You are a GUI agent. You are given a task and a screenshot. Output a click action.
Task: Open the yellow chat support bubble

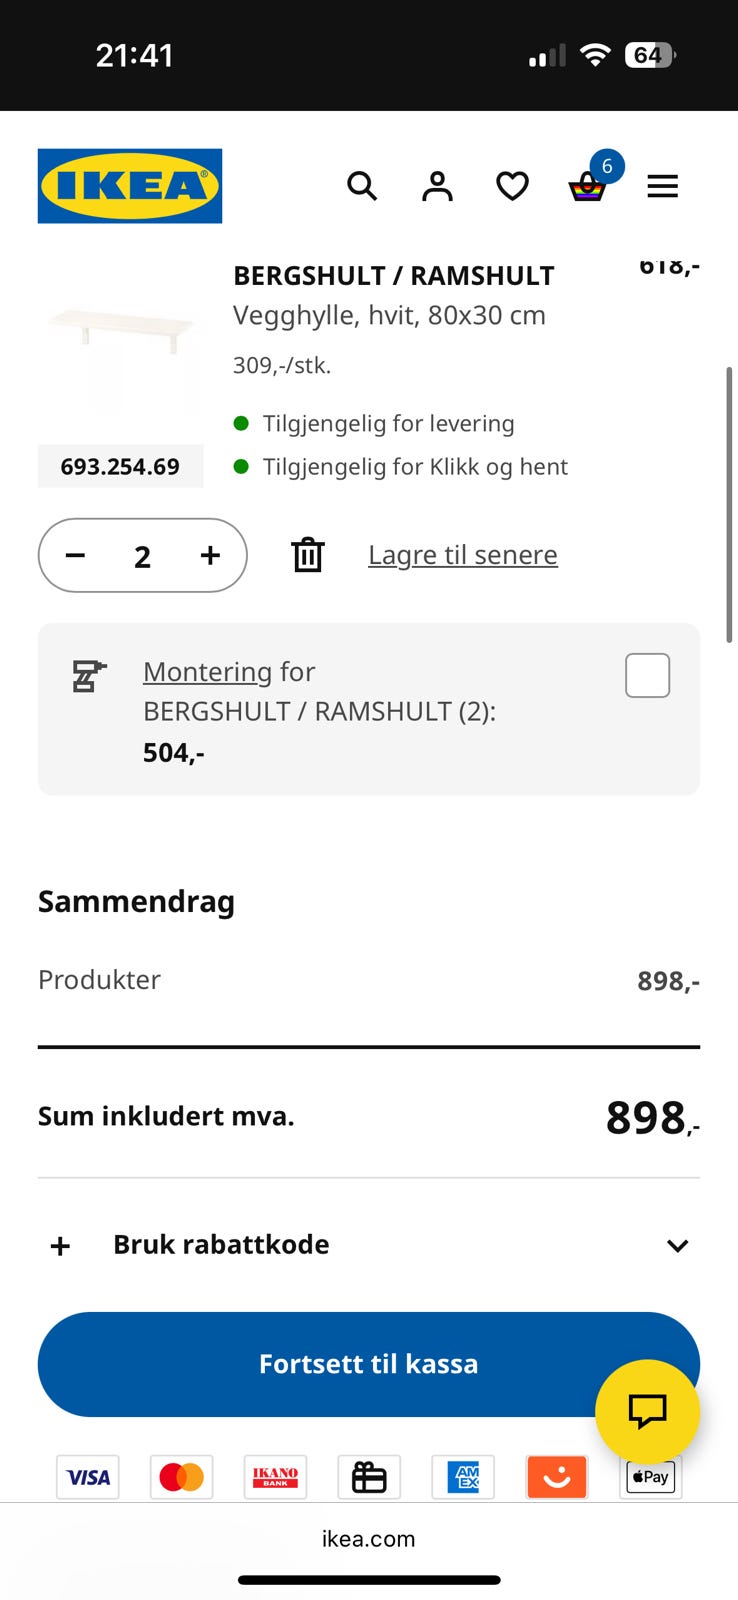(647, 1411)
